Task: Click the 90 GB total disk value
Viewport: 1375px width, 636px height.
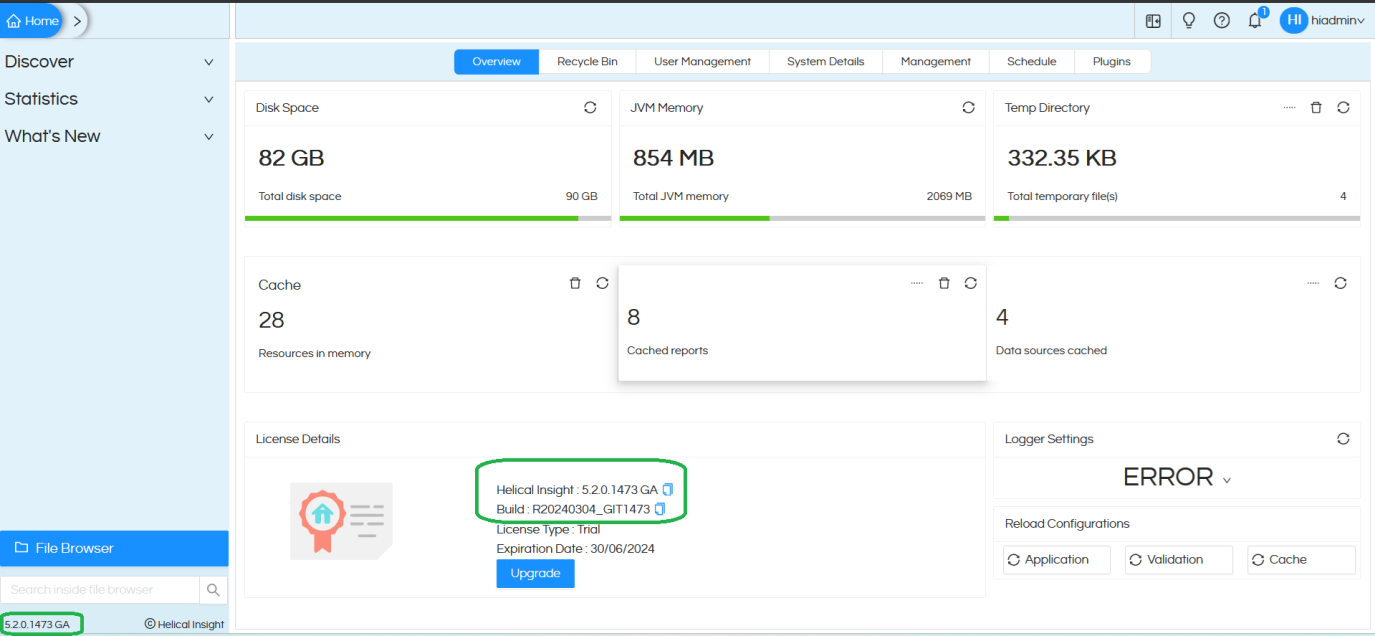Action: [x=581, y=197]
